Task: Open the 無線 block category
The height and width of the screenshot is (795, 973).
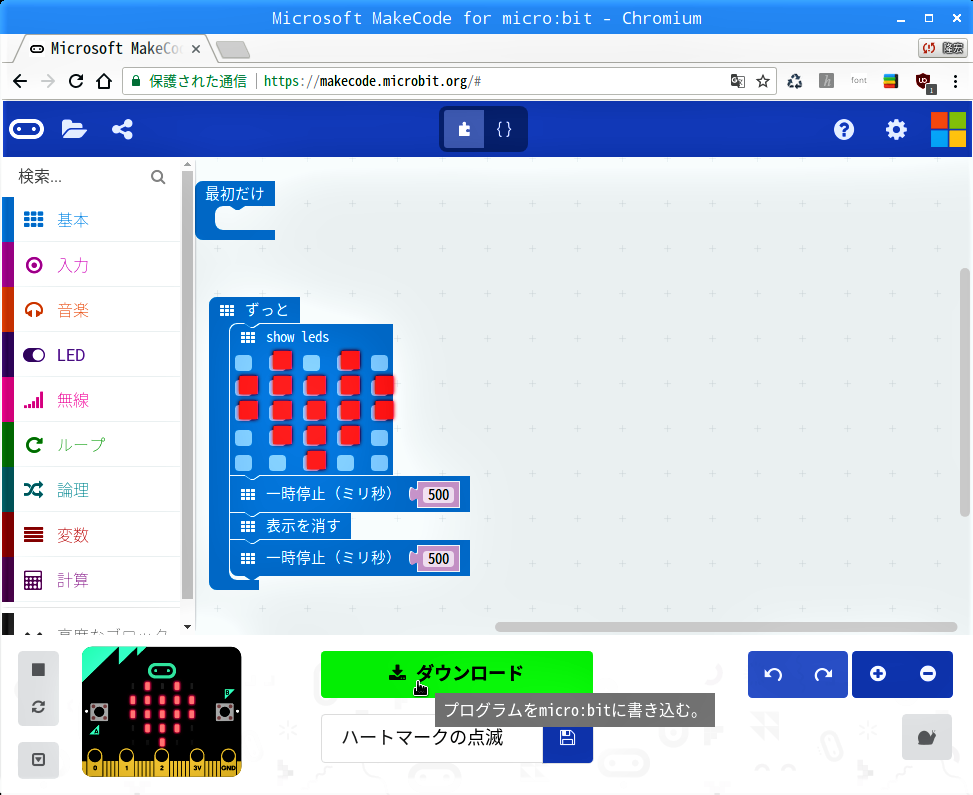Action: tap(92, 400)
